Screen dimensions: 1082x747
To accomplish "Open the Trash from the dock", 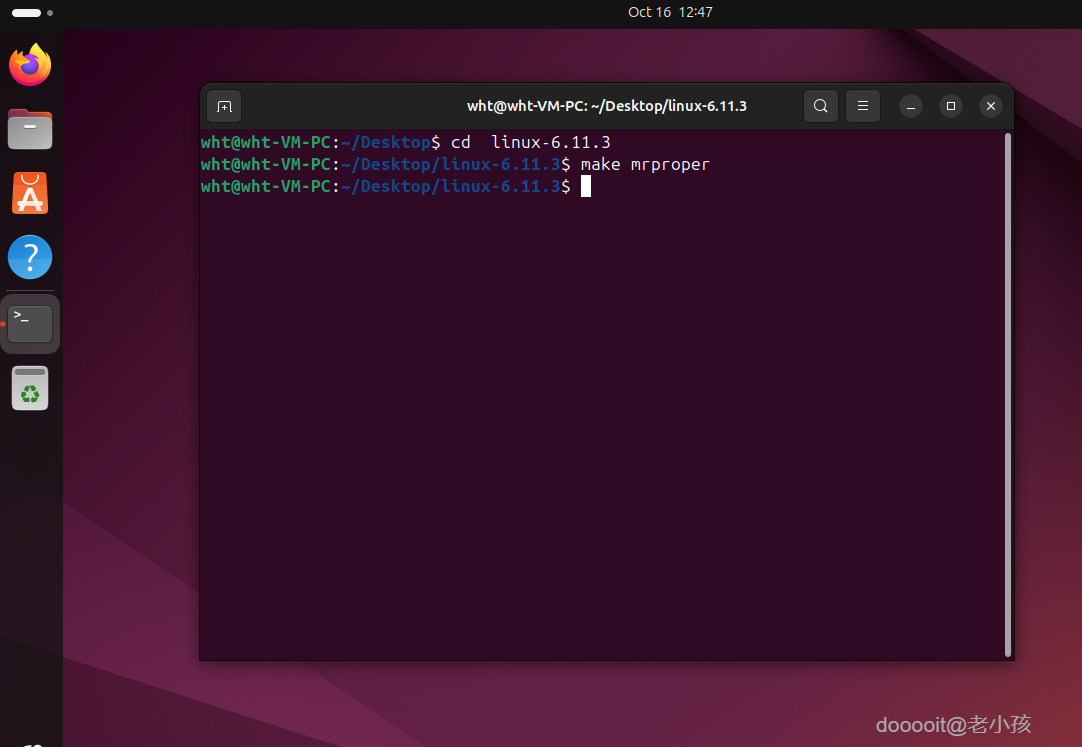I will tap(30, 388).
